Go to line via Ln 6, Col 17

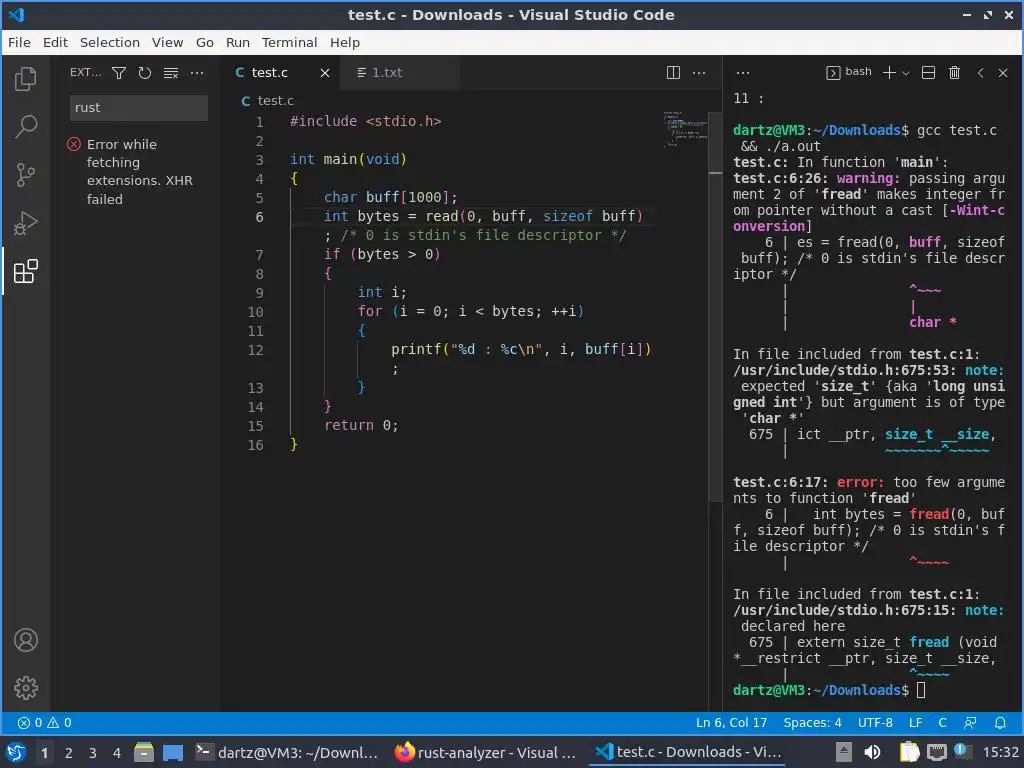[731, 722]
